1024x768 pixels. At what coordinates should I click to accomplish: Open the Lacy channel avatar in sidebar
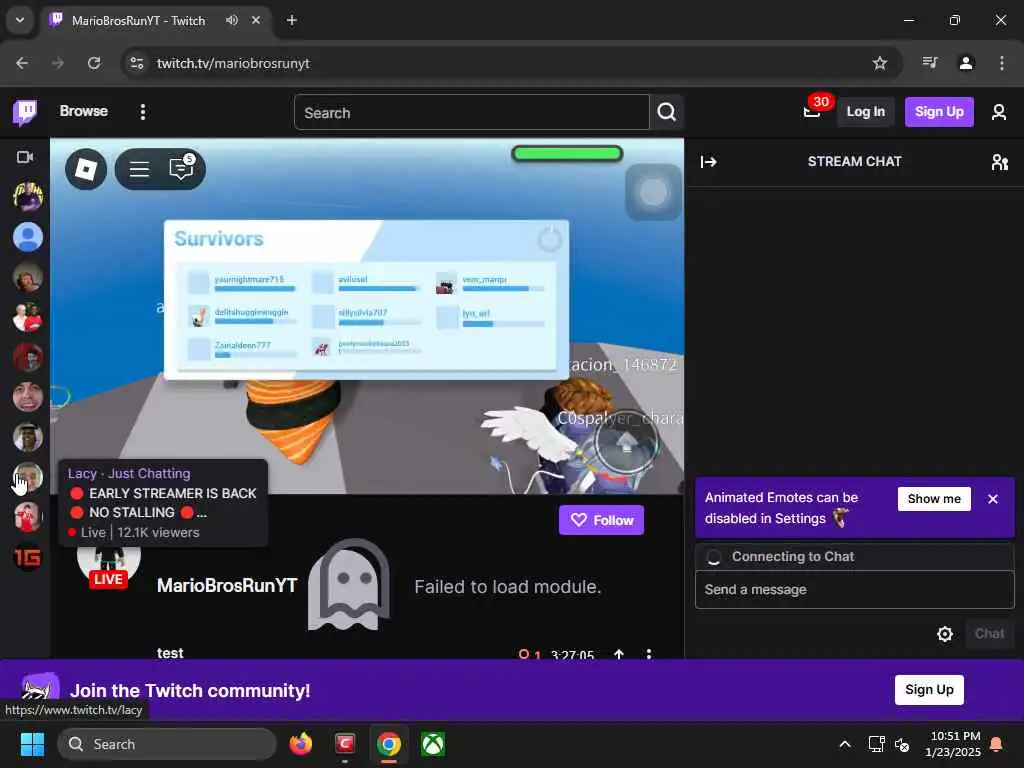click(28, 477)
